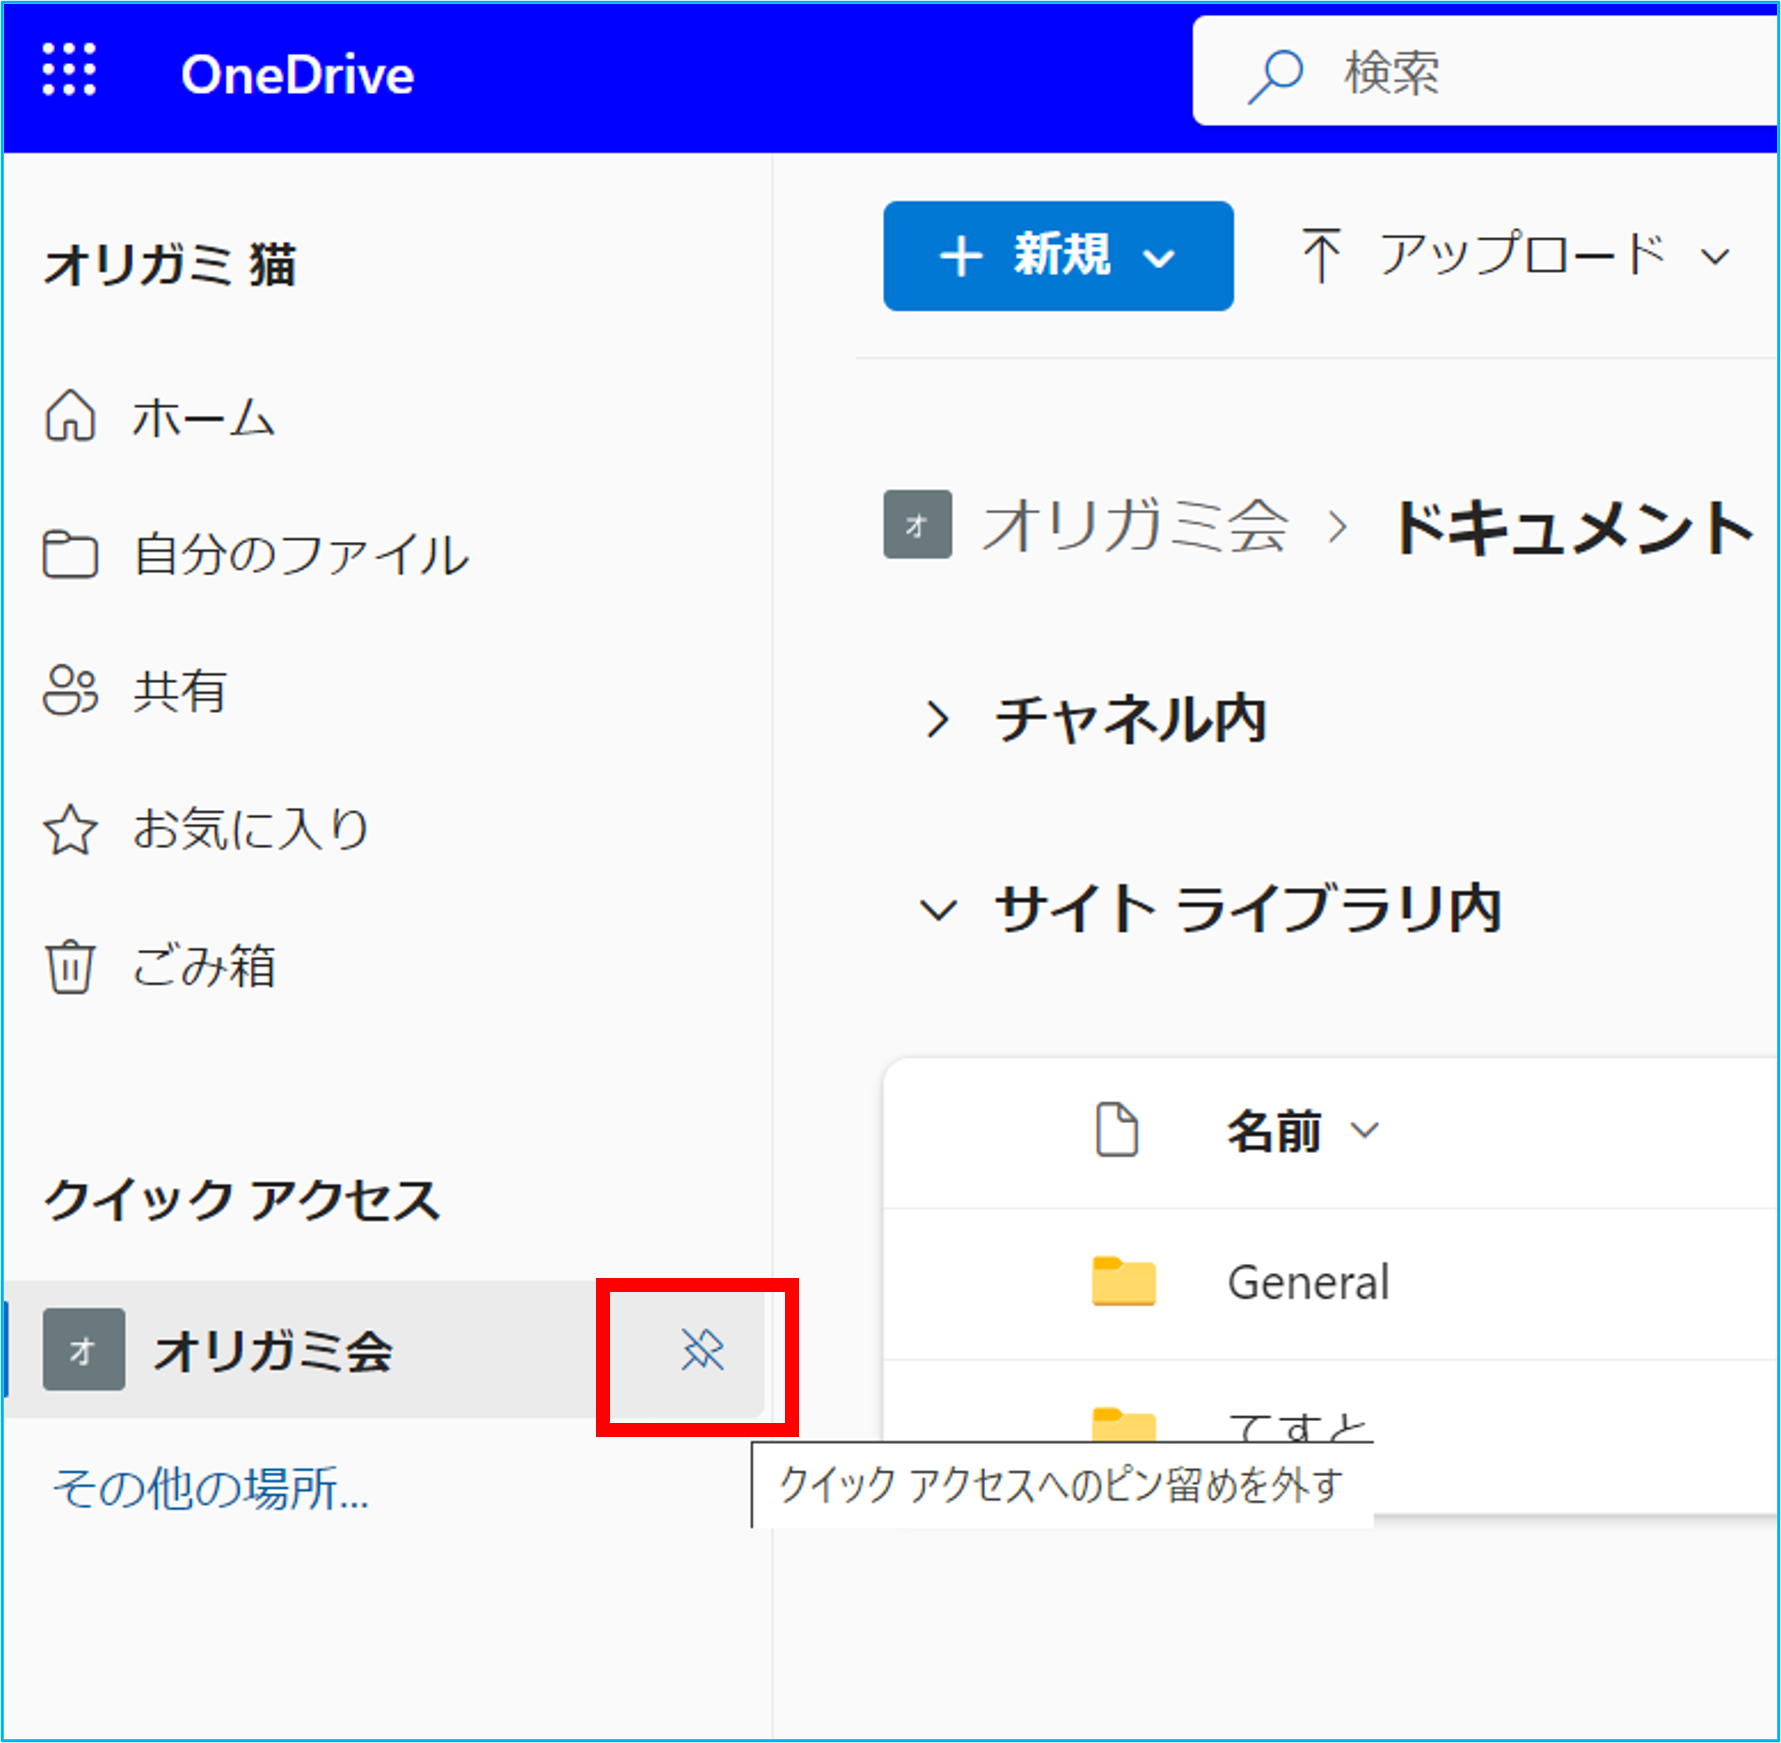The image size is (1781, 1743).
Task: Click the オリガミ会 site avatar in breadcrumb
Action: [916, 524]
